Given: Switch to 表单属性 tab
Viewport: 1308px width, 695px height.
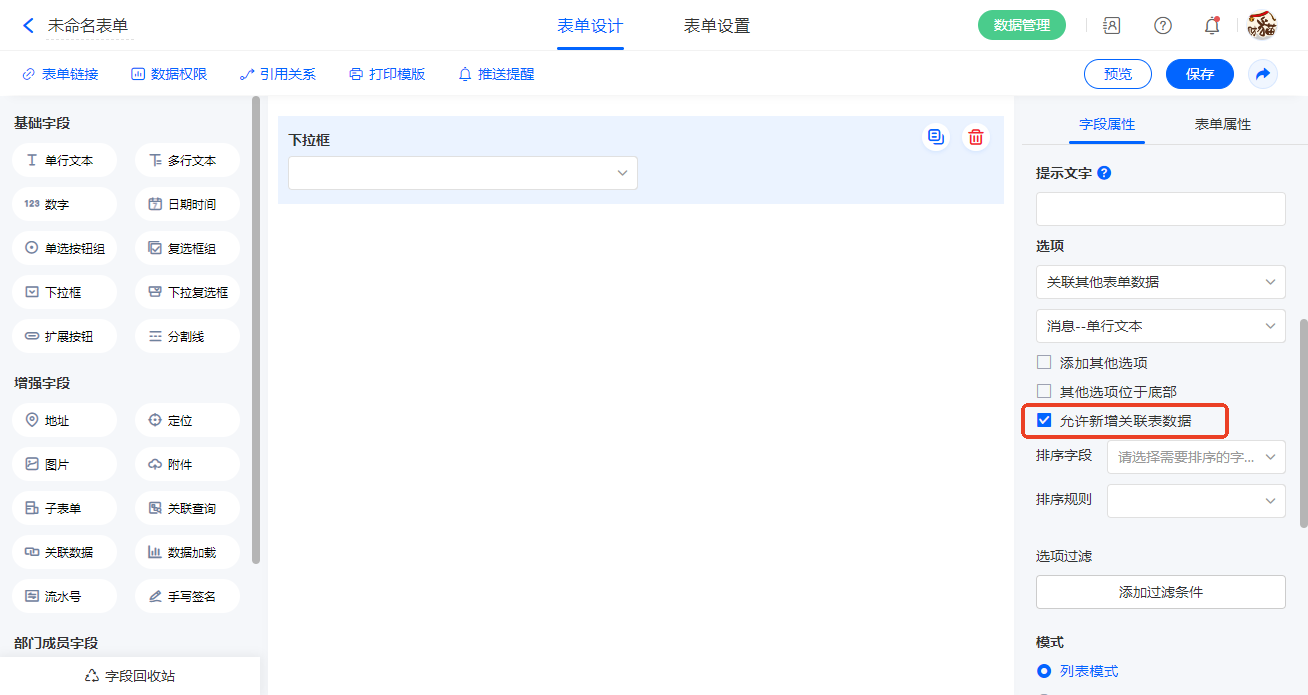Looking at the screenshot, I should coord(1222,125).
